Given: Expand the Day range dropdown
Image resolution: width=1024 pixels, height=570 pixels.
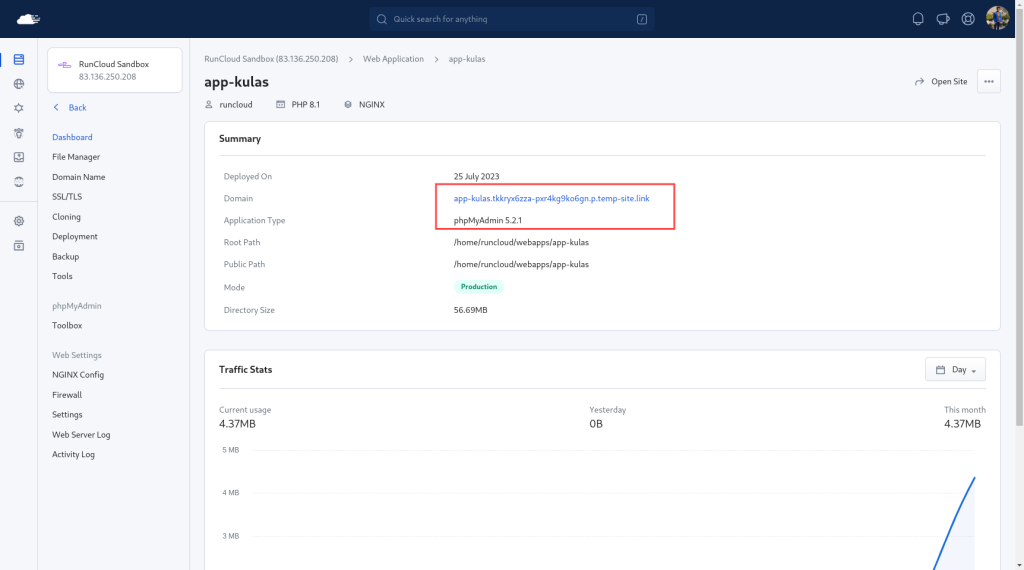Looking at the screenshot, I should pyautogui.click(x=955, y=370).
